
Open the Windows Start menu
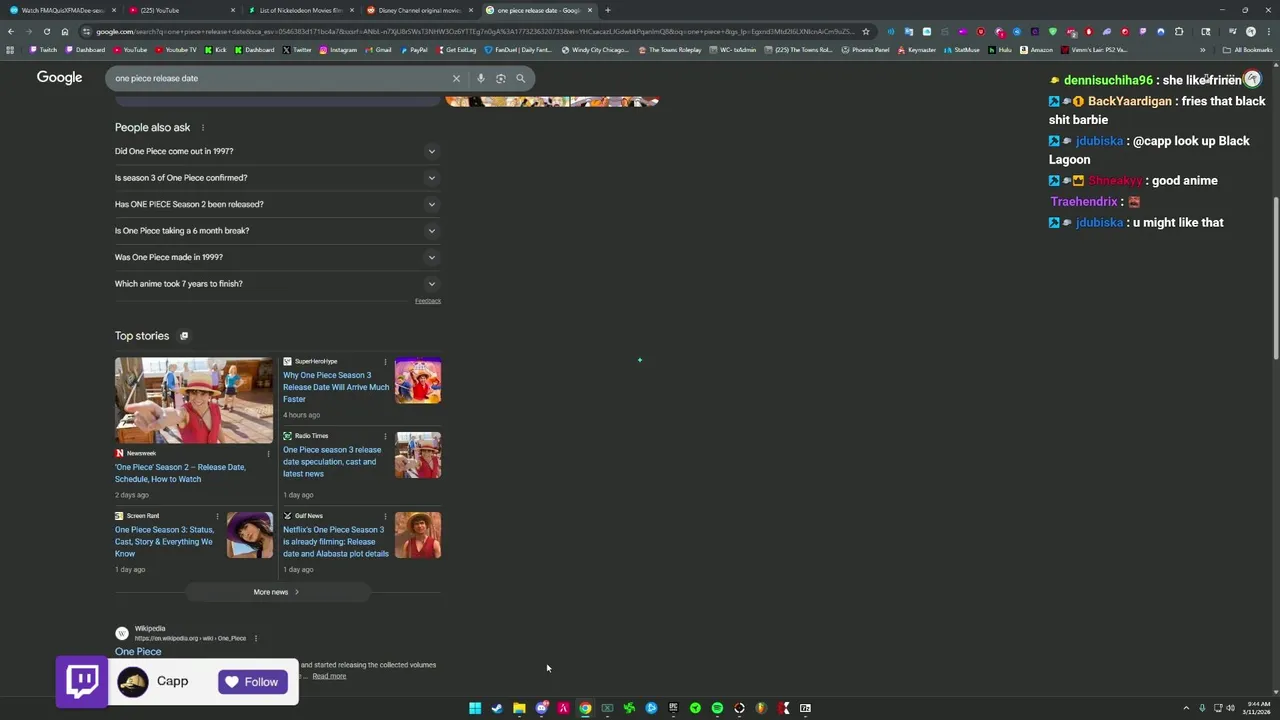[x=475, y=708]
